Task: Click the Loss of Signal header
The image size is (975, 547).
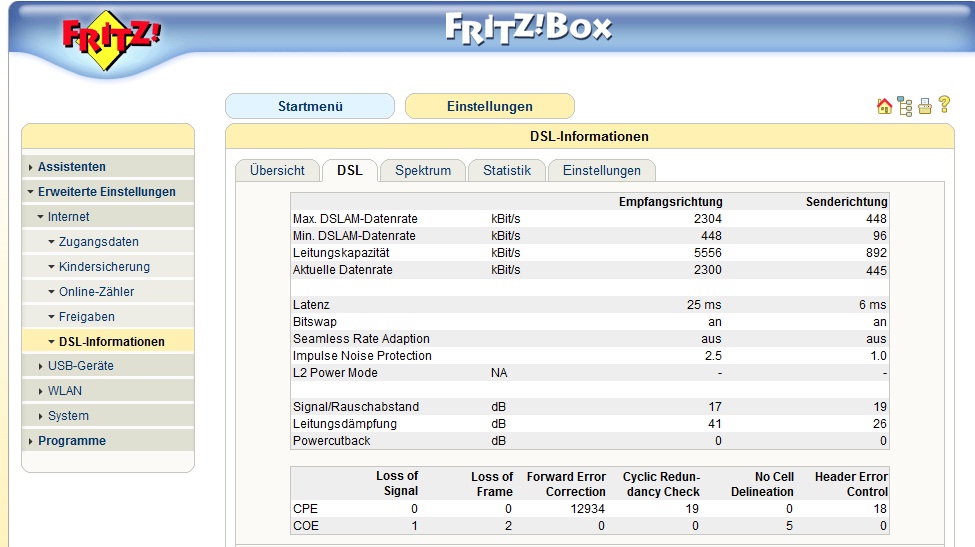Action: (397, 484)
